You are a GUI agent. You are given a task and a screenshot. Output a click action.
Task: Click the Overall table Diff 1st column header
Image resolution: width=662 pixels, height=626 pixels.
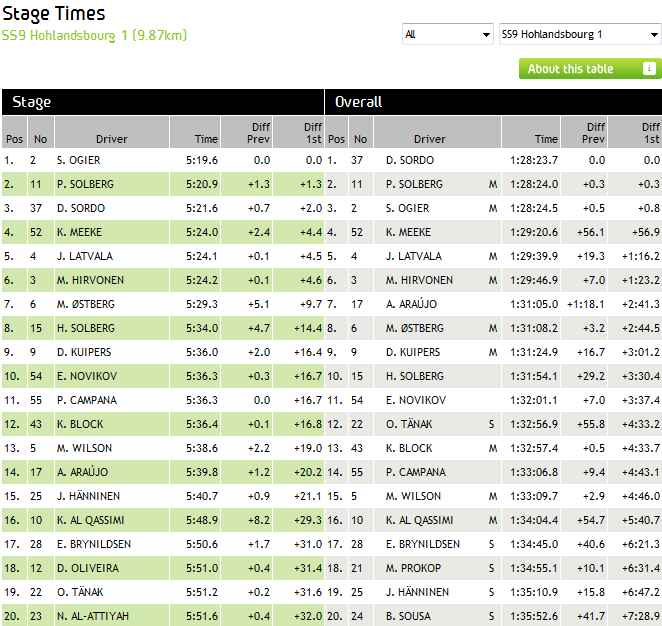pos(650,133)
